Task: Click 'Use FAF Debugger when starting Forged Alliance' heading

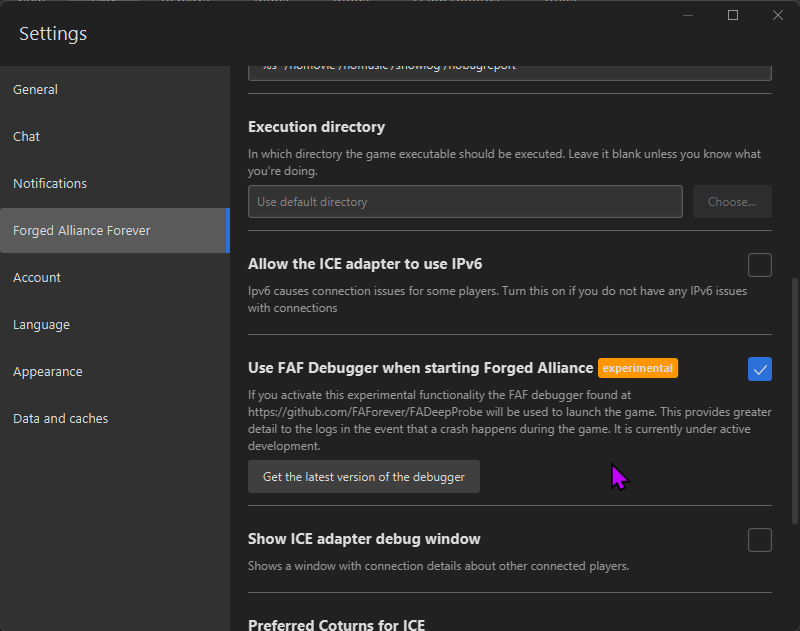Action: [x=420, y=368]
